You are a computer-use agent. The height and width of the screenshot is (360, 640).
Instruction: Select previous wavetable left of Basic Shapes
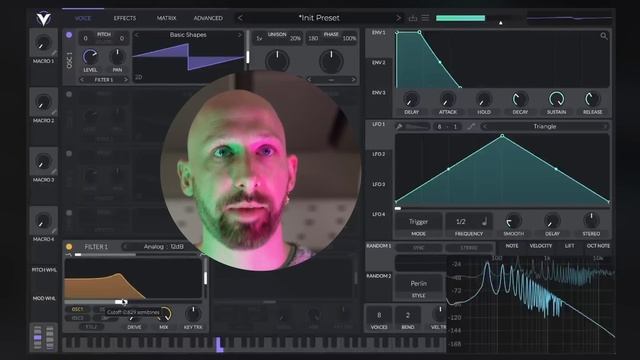pyautogui.click(x=137, y=35)
